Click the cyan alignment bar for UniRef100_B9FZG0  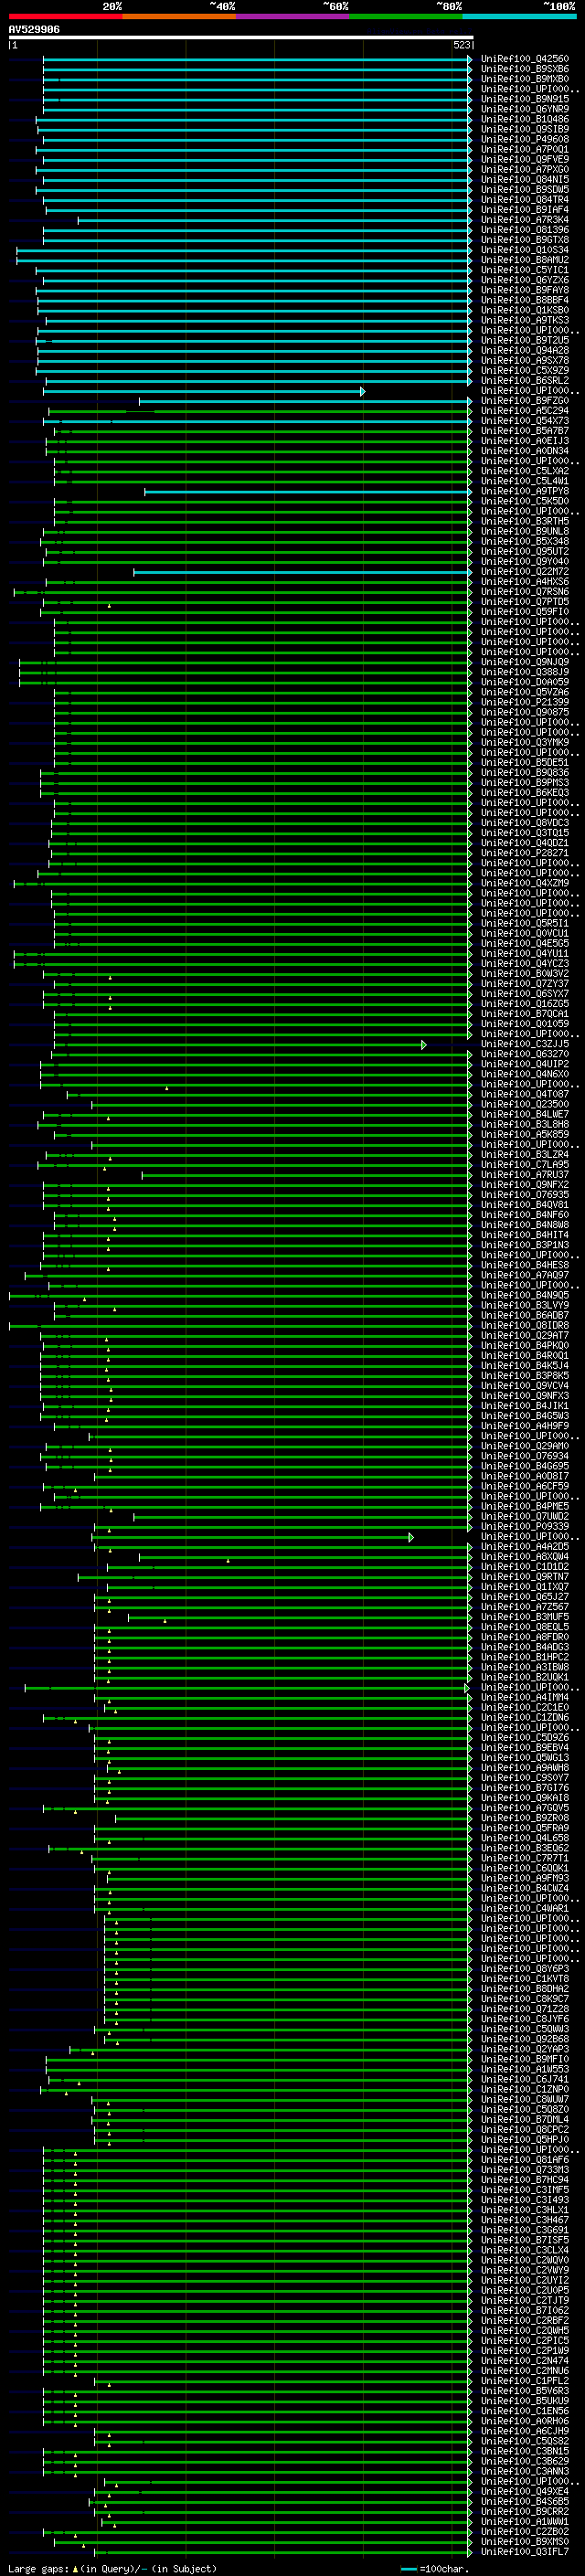[x=305, y=401]
